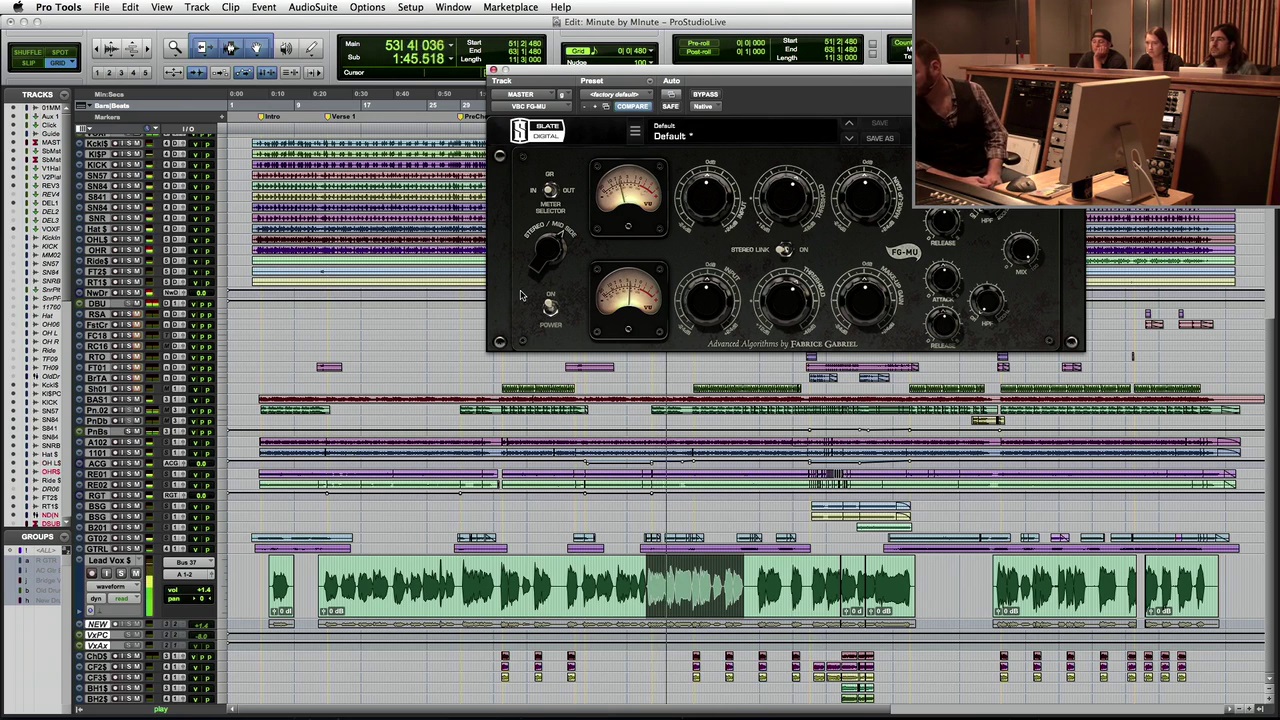Go to previous Slate preset arrow
1280x720 pixels.
pyautogui.click(x=849, y=123)
